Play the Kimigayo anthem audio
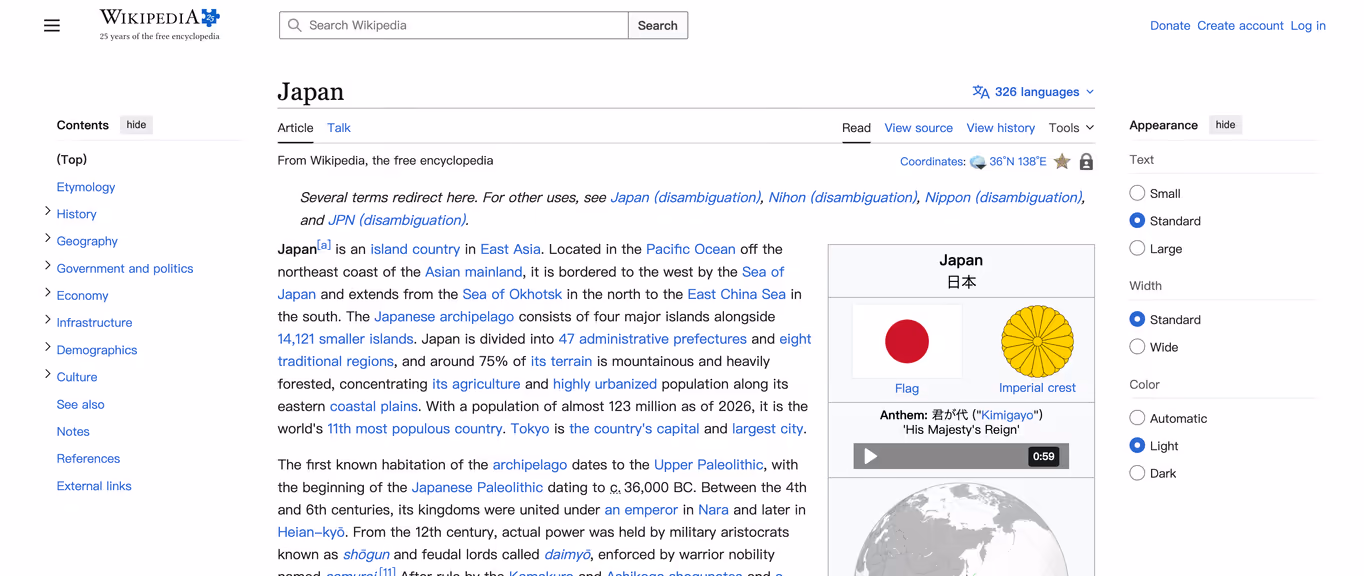This screenshot has width=1364, height=576. pyautogui.click(x=870, y=456)
